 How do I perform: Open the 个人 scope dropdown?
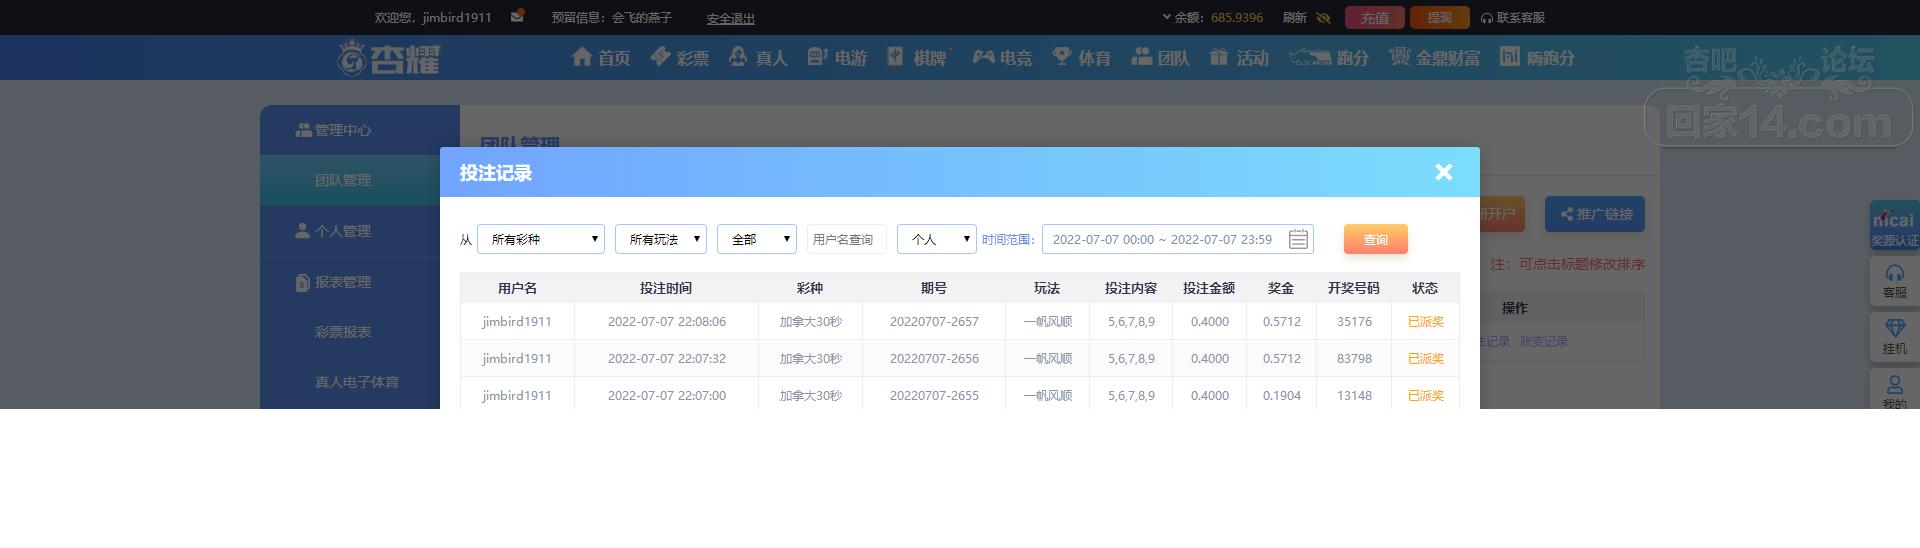(x=937, y=240)
